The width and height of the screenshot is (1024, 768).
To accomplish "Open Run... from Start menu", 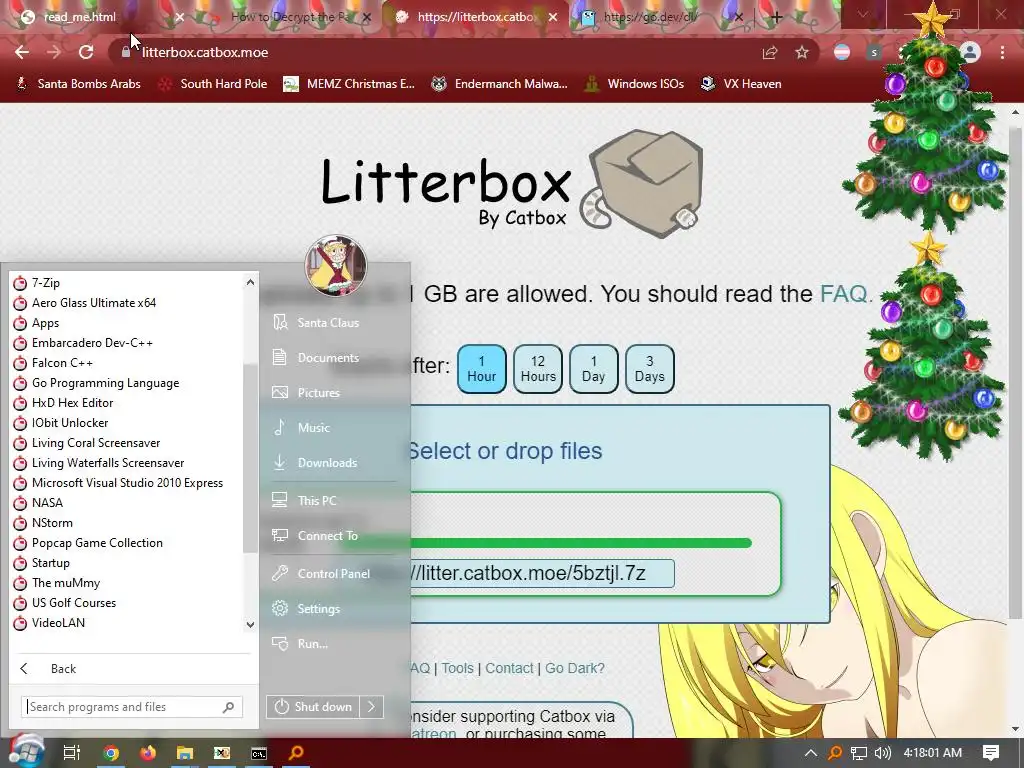I will click(x=312, y=644).
